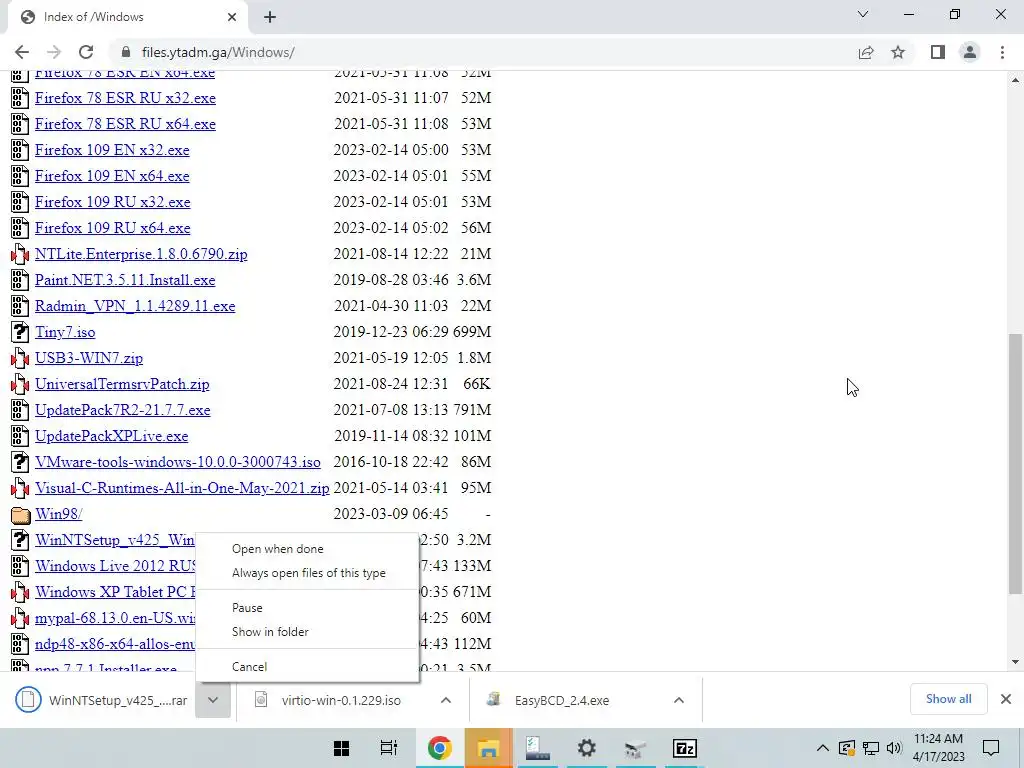Open the tab search chevron

[x=863, y=14]
